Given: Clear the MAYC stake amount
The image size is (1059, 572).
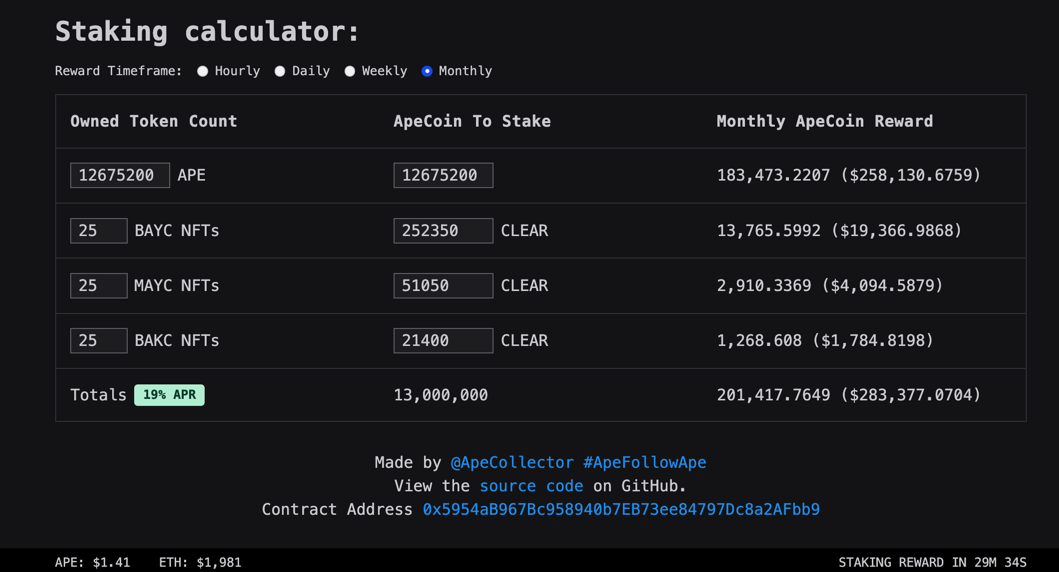Looking at the screenshot, I should [524, 285].
